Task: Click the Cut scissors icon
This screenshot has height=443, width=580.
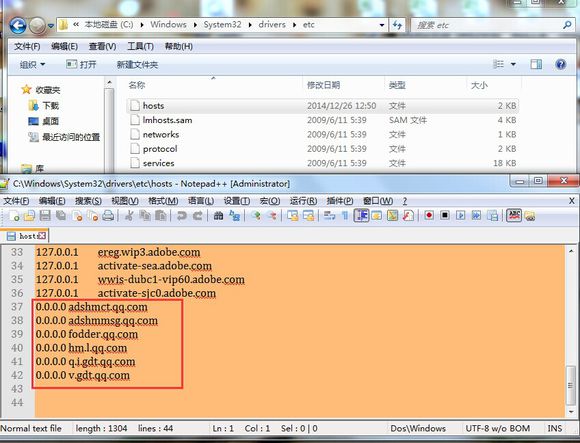Action: coord(129,215)
